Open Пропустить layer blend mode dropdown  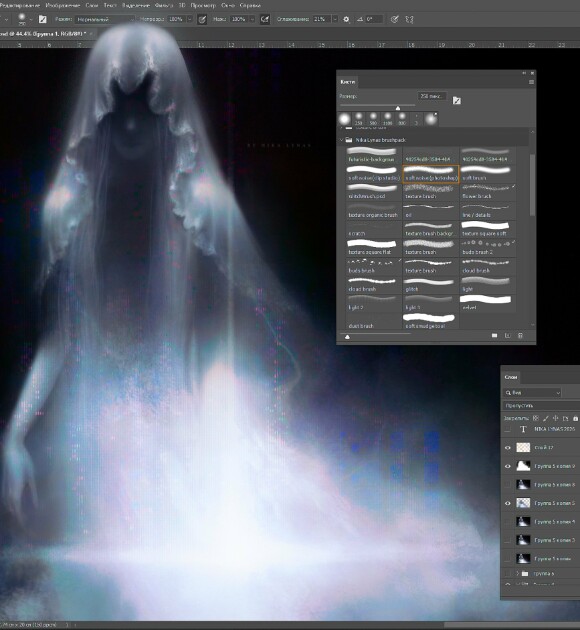coord(540,406)
